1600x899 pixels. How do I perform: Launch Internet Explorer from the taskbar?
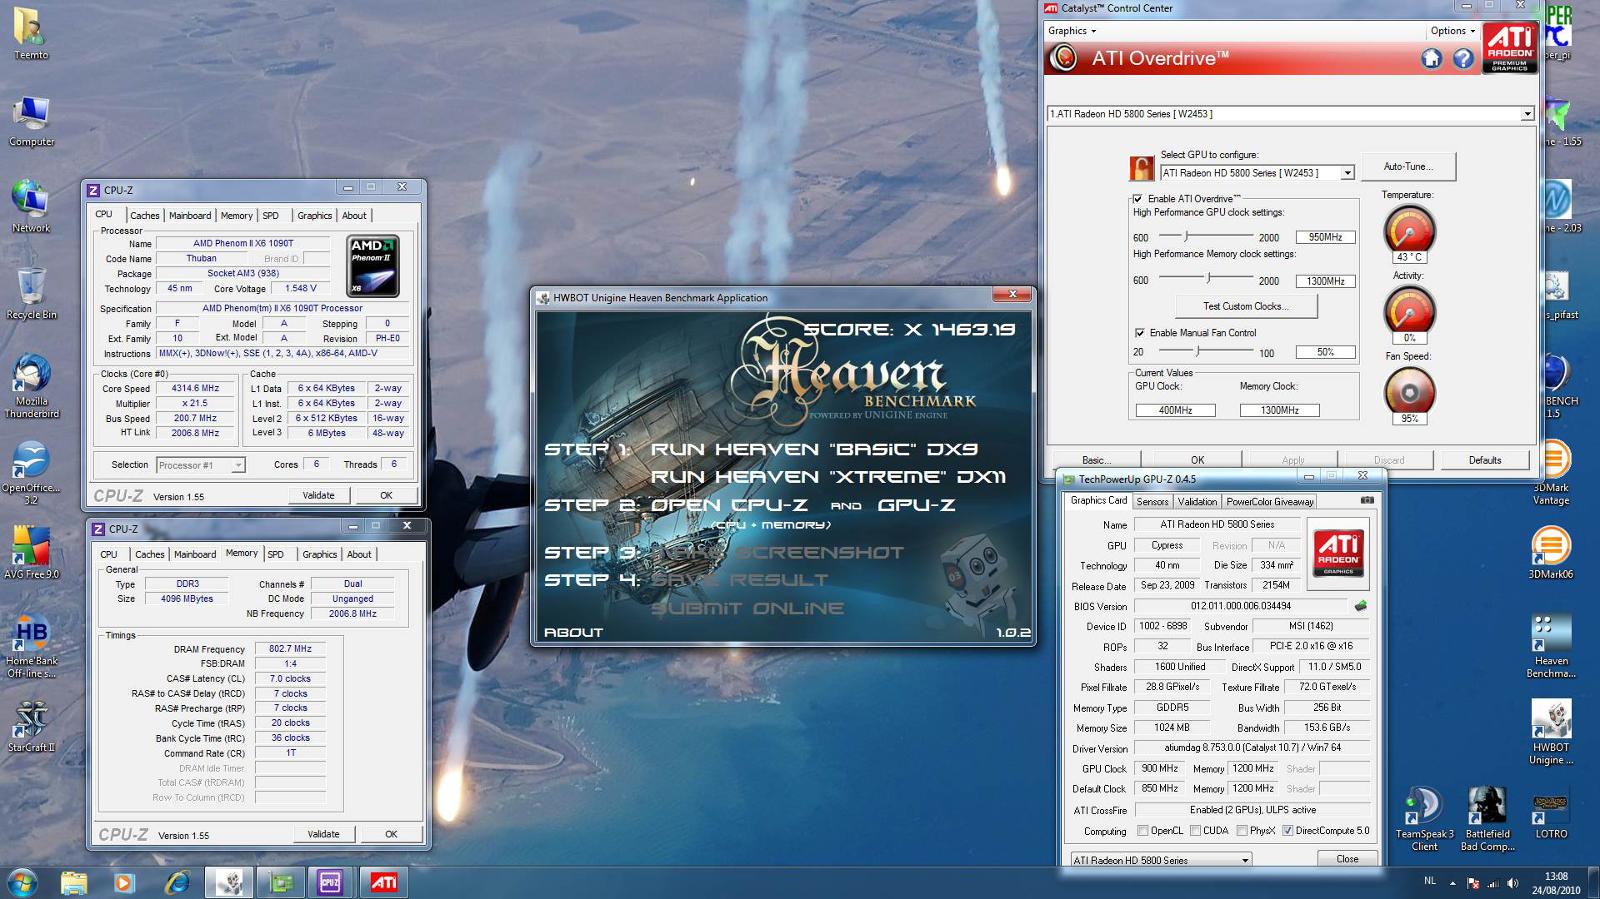click(177, 882)
